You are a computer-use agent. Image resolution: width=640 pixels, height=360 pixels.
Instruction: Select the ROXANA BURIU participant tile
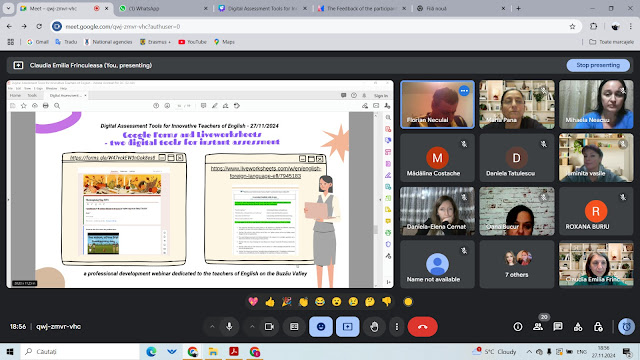tap(596, 211)
